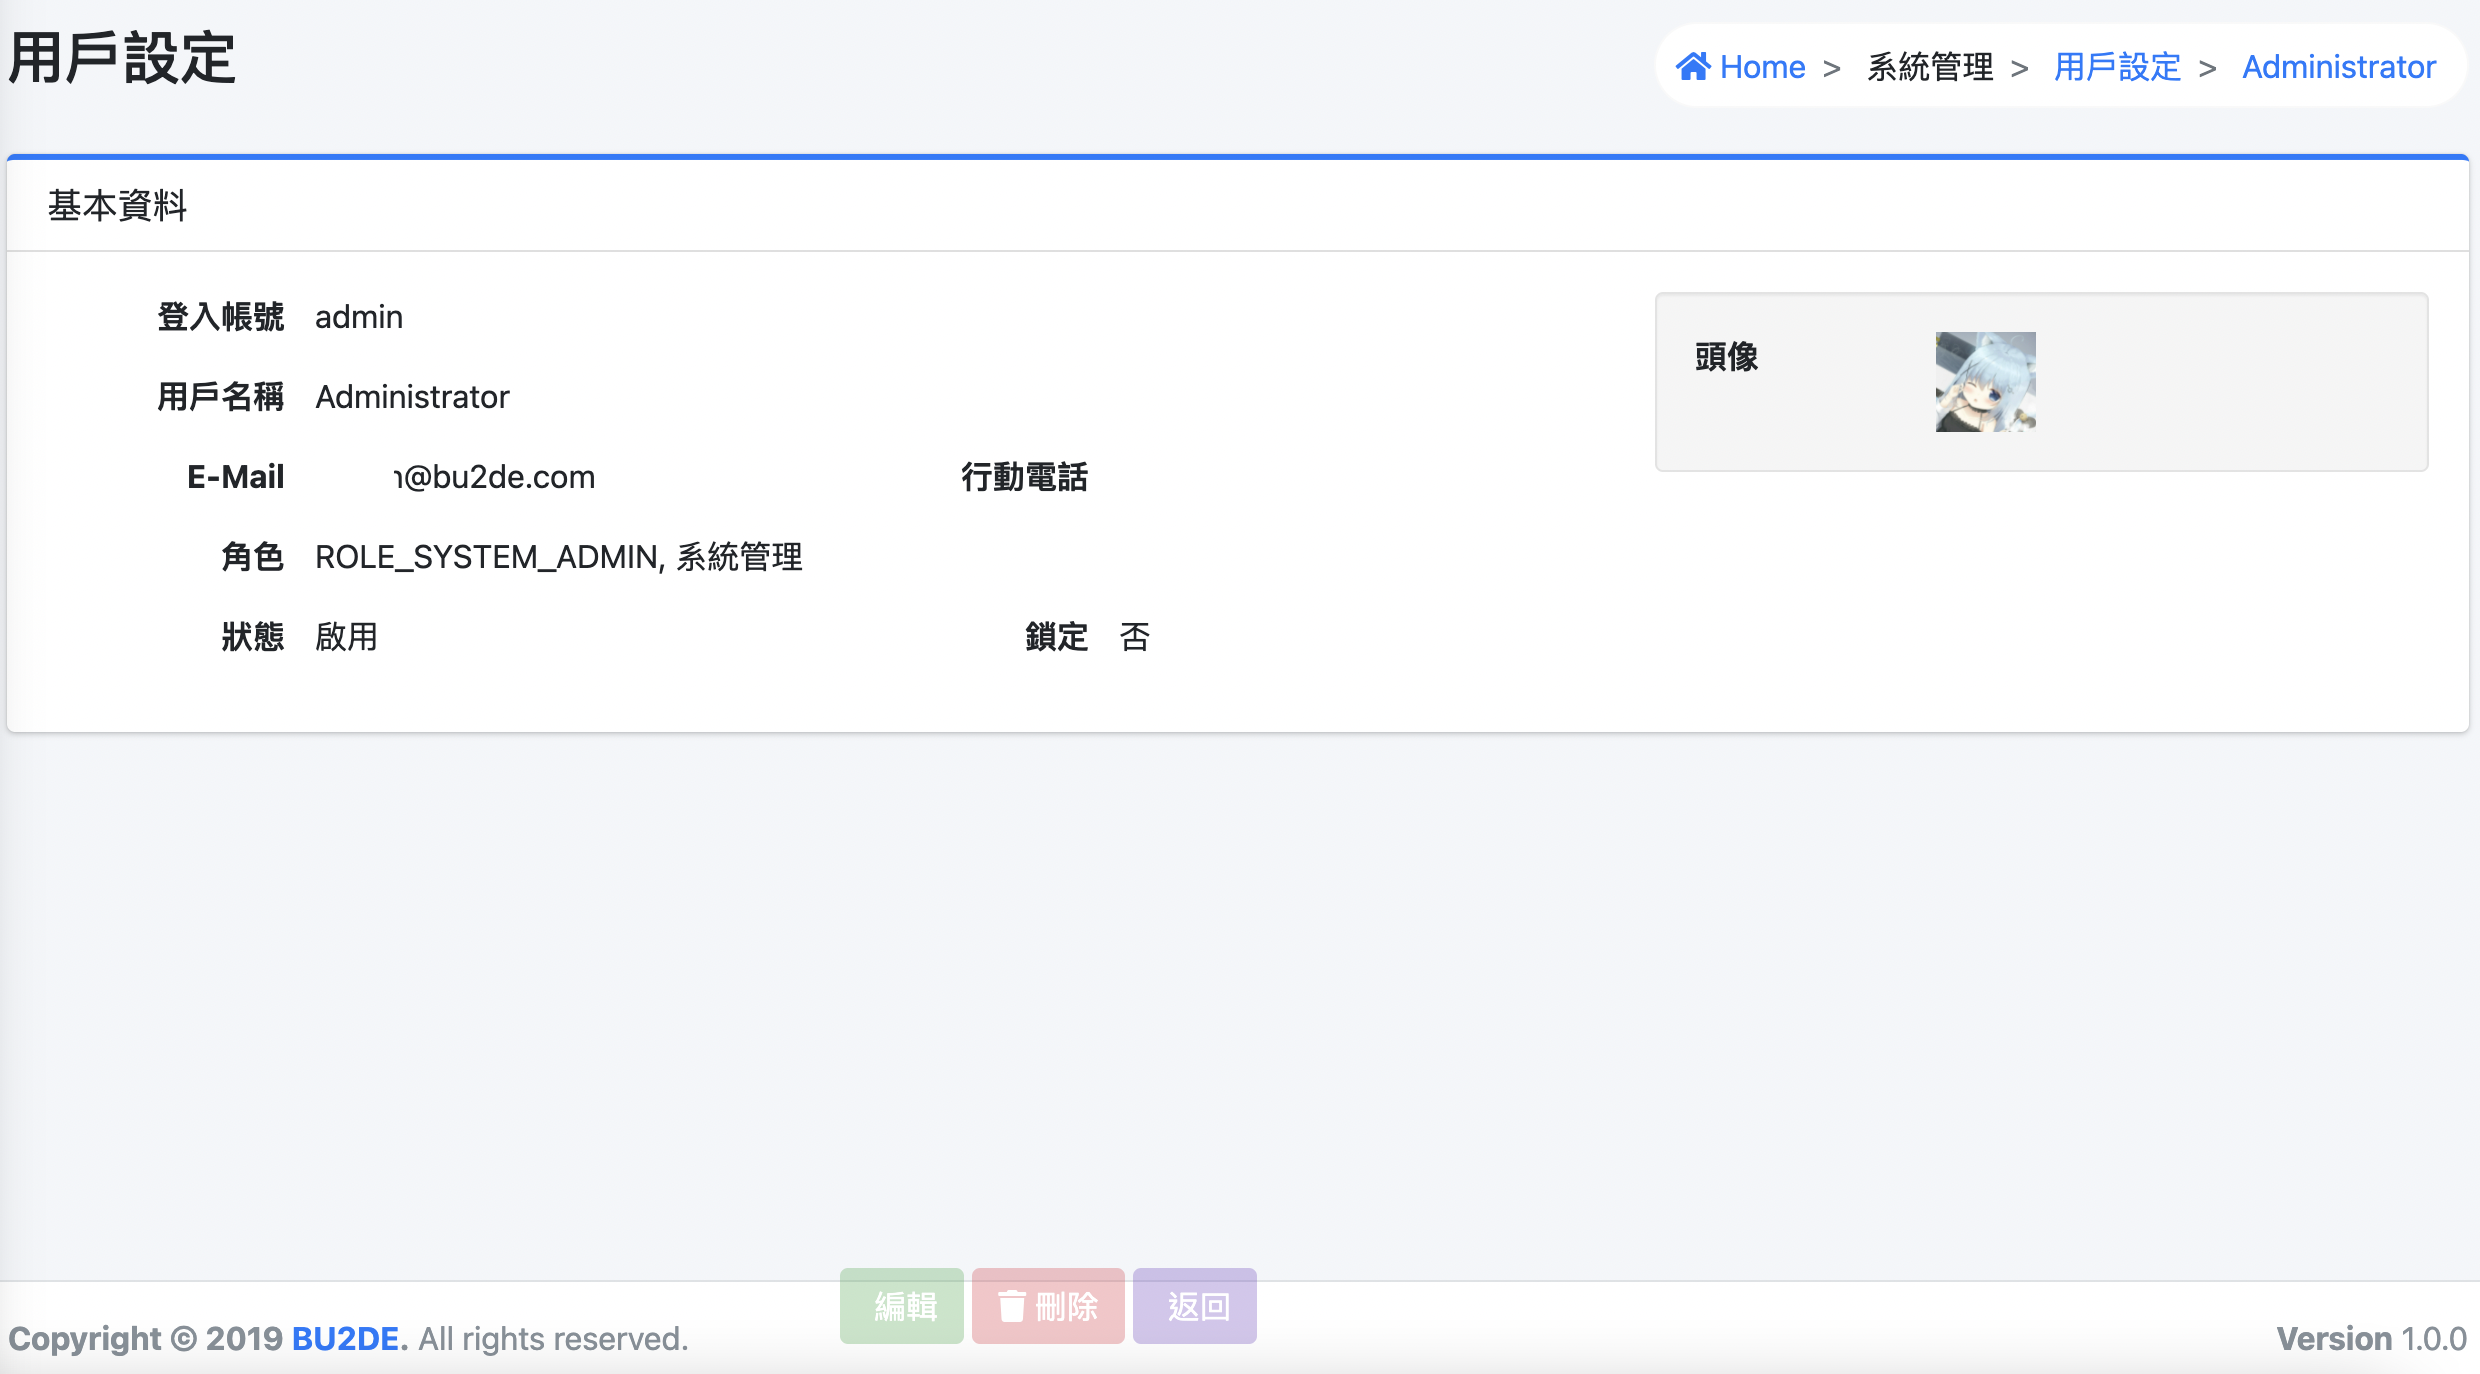Click the Home house icon in breadcrumb
Viewport: 2480px width, 1374px height.
tap(1693, 66)
